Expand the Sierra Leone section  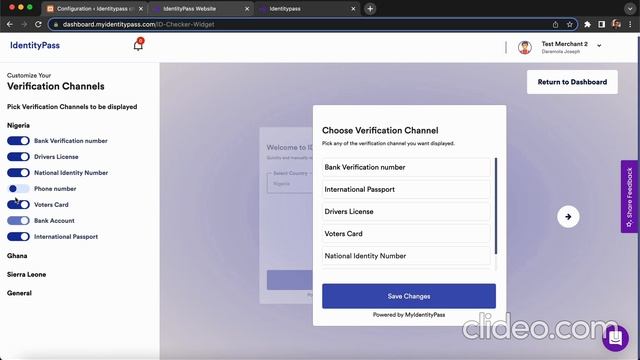pyautogui.click(x=27, y=274)
